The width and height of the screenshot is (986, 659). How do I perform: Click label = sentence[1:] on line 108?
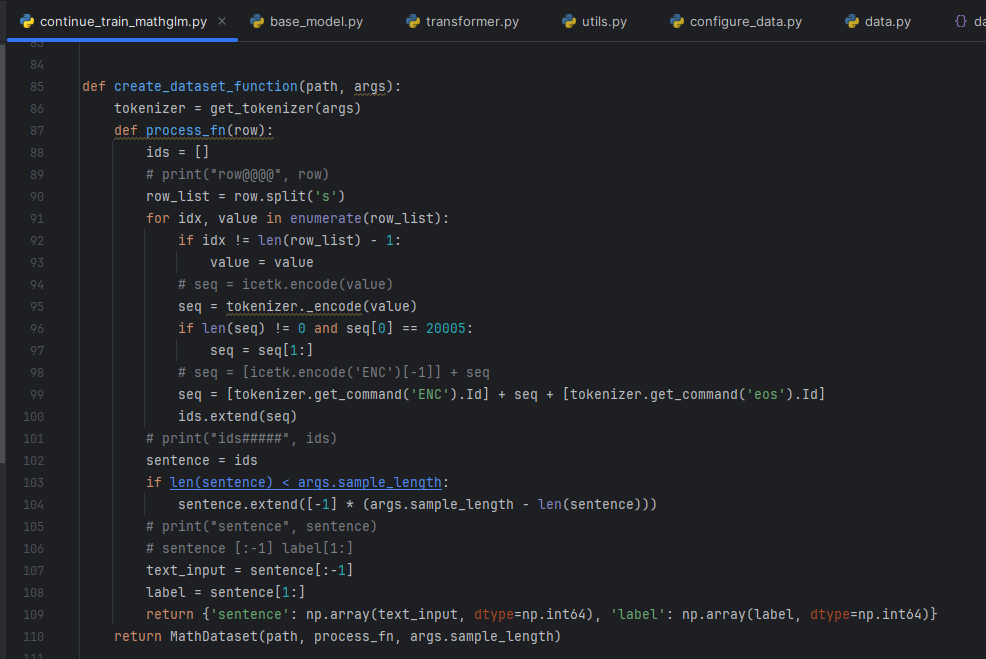point(225,592)
